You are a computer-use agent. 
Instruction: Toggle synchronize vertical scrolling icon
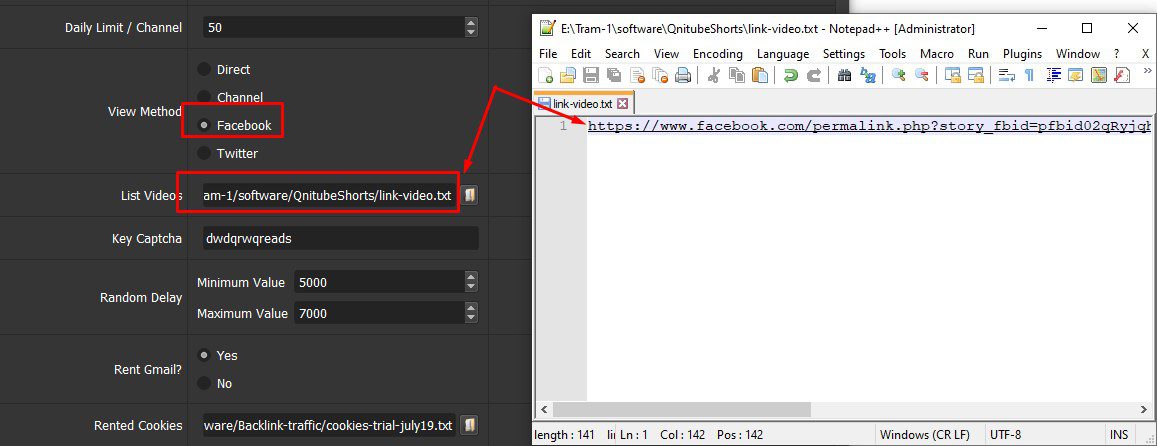[953, 75]
